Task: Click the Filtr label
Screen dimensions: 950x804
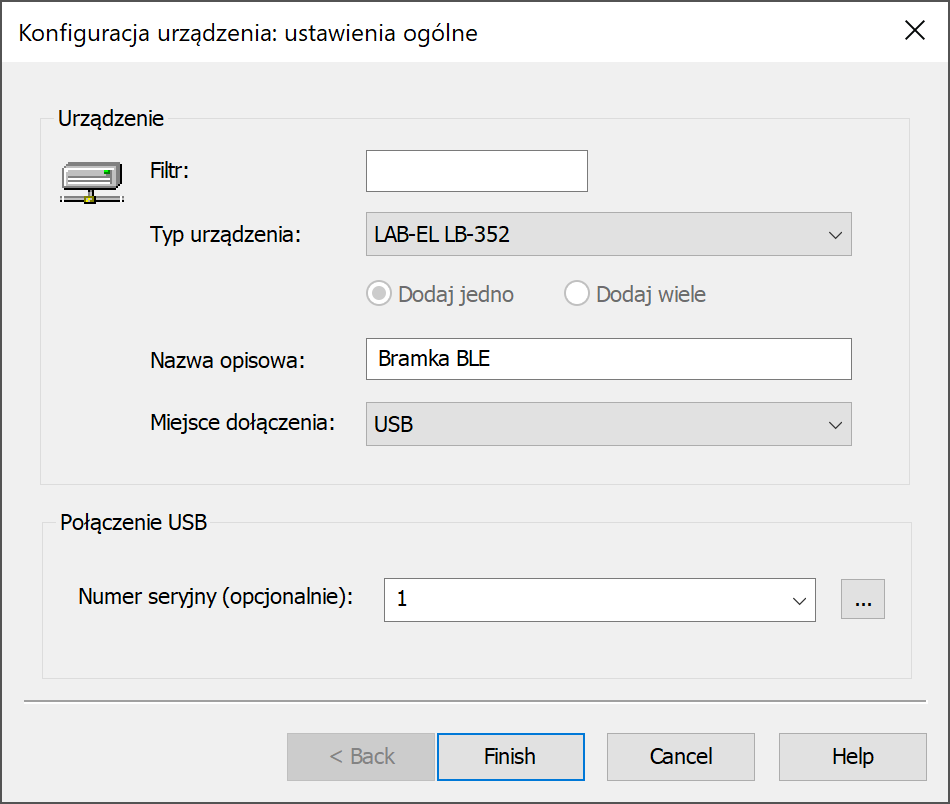Action: (x=170, y=170)
